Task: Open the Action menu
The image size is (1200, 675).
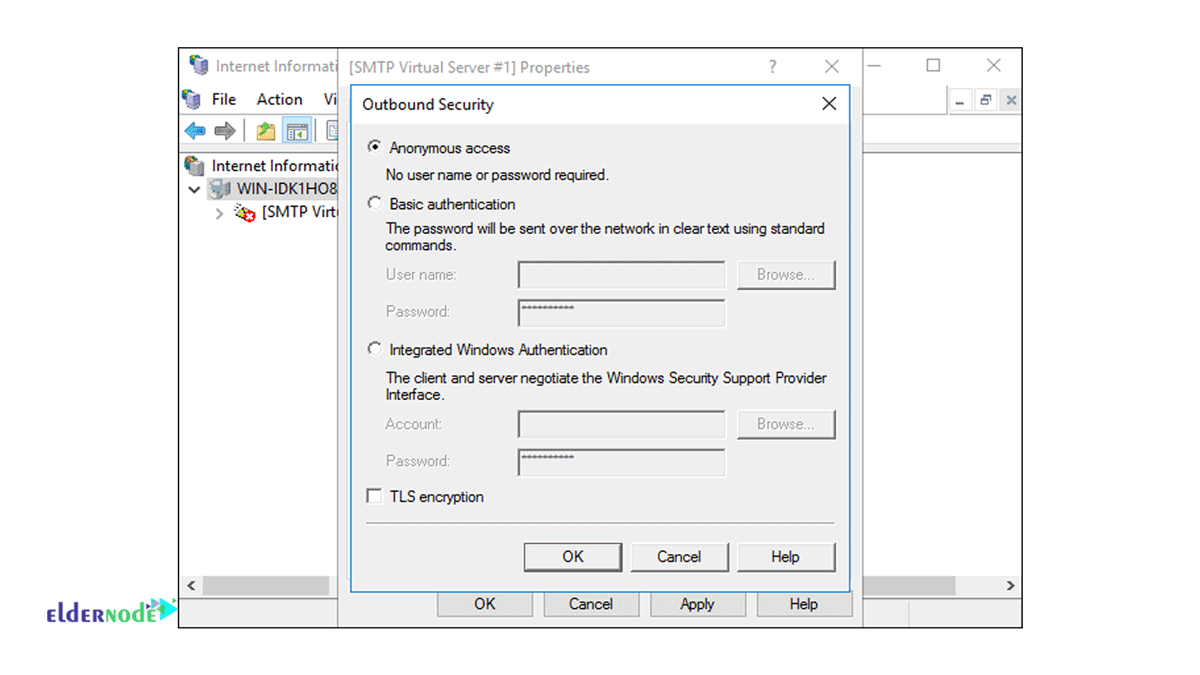Action: click(x=279, y=99)
